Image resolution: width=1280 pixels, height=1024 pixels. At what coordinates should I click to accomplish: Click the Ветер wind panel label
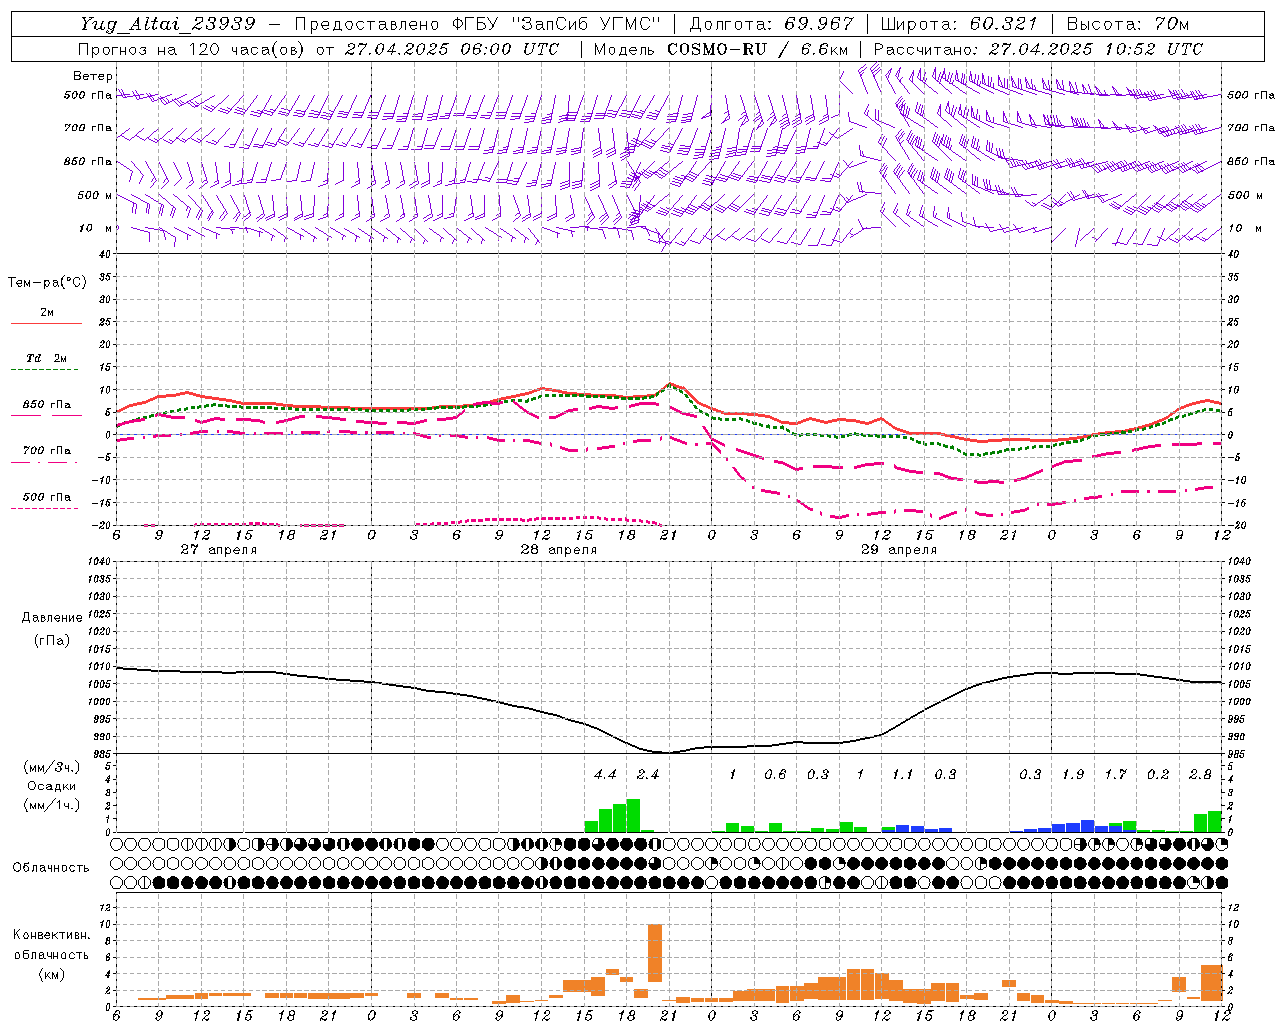pos(93,76)
